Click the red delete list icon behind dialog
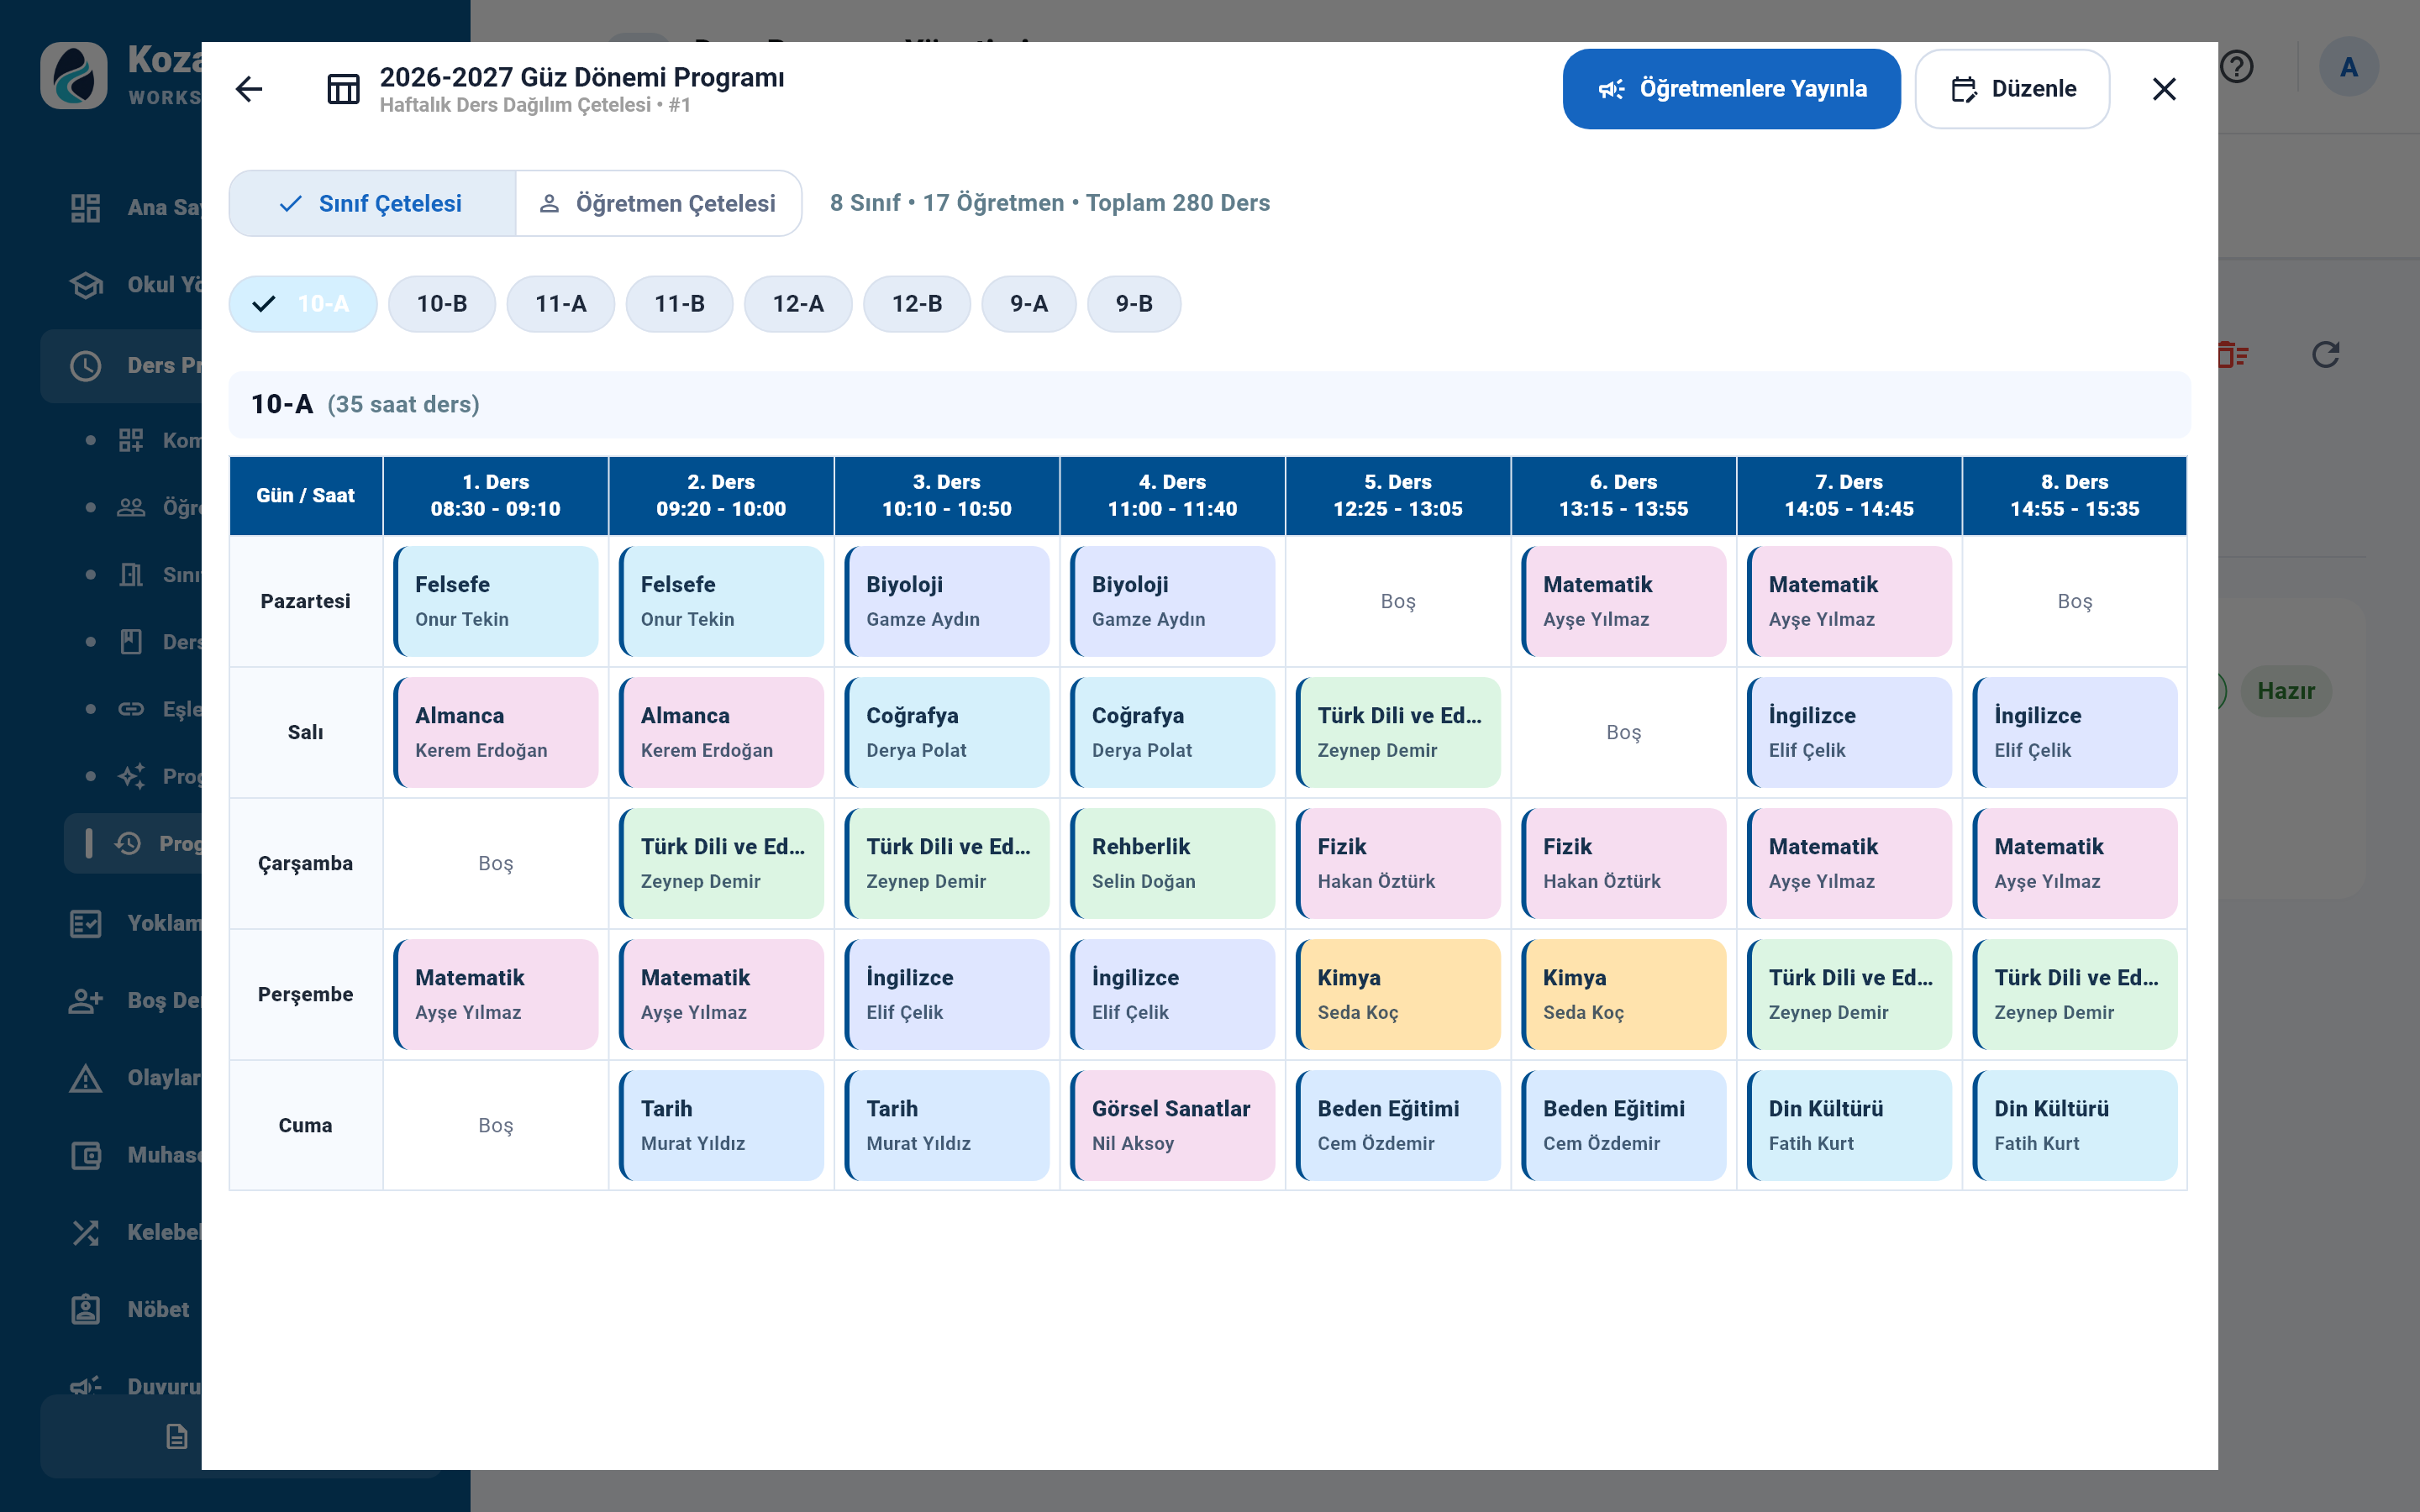Image resolution: width=2420 pixels, height=1512 pixels. (x=2232, y=354)
